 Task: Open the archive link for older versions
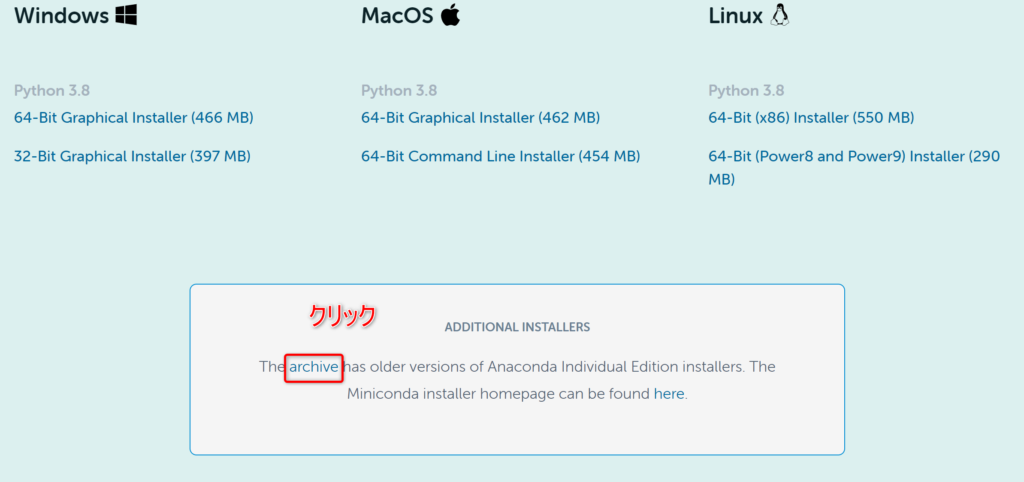[x=314, y=367]
